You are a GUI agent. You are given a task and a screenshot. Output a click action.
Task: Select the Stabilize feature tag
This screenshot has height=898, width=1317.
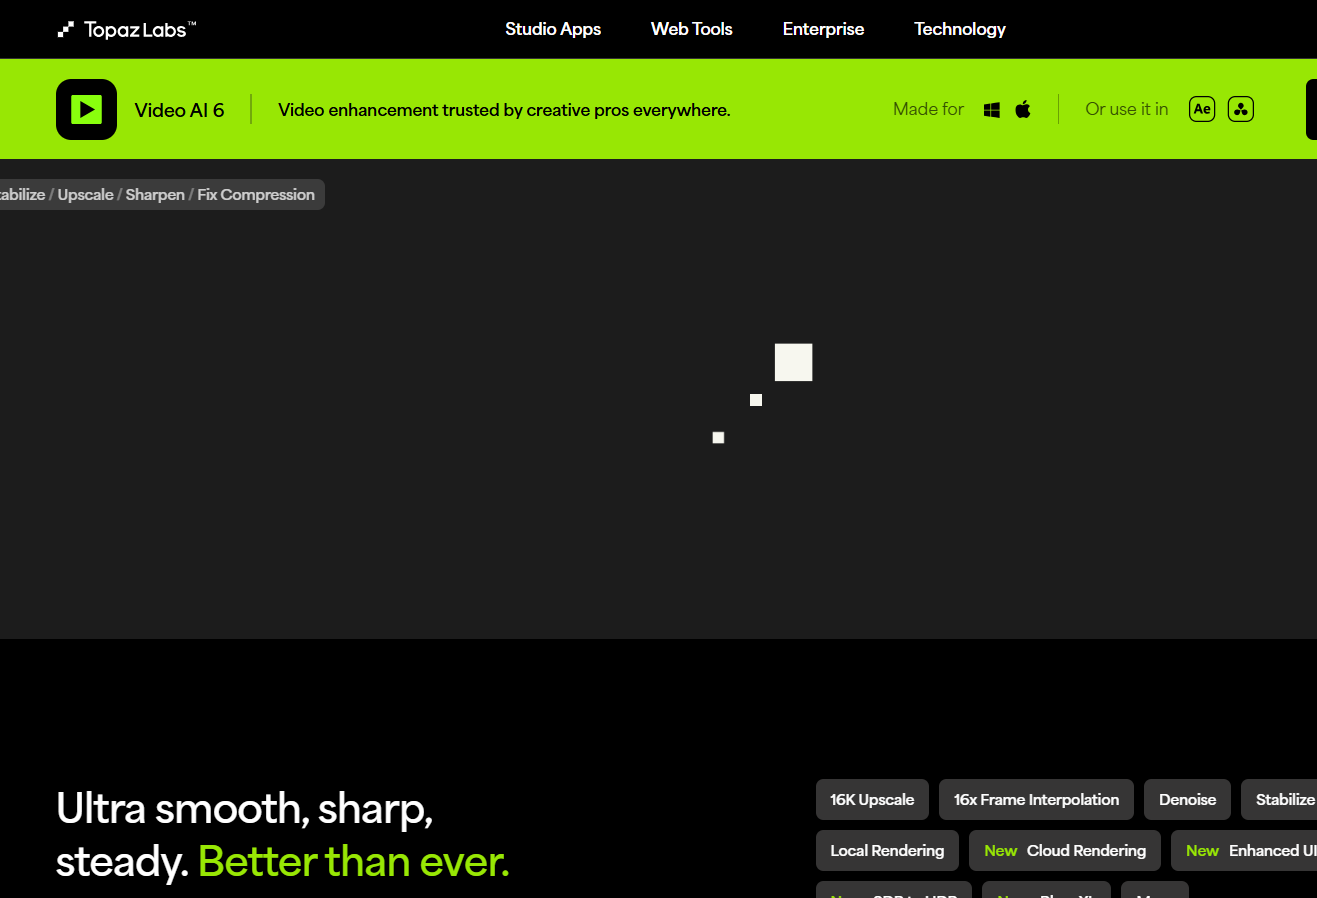tap(1279, 799)
